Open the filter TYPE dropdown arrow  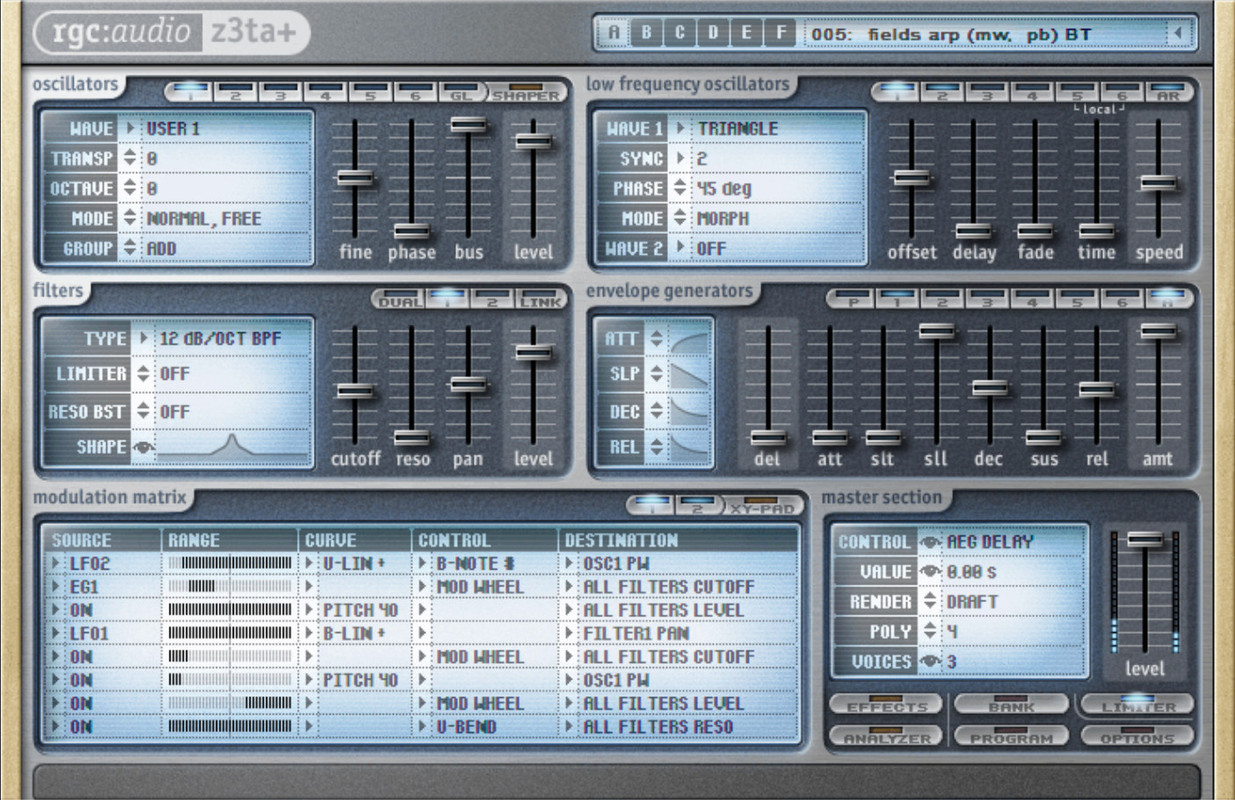[143, 339]
